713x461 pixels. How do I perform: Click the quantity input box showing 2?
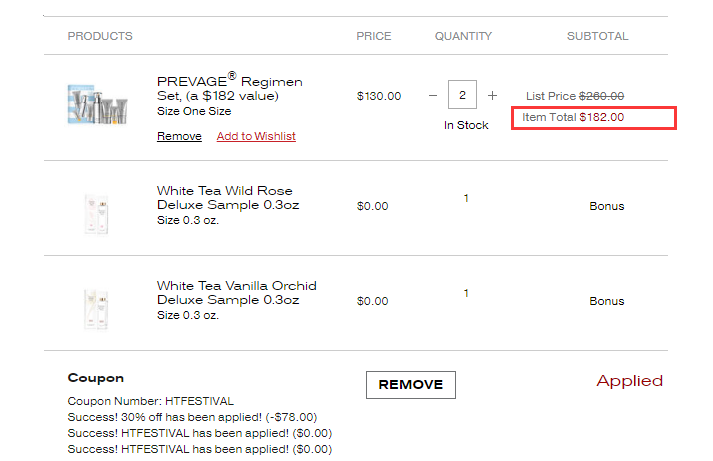(462, 95)
